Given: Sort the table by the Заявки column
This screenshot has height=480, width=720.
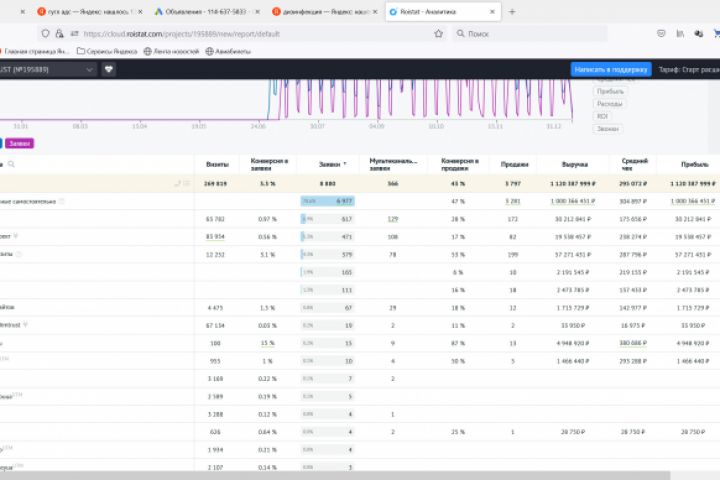Looking at the screenshot, I should point(327,163).
